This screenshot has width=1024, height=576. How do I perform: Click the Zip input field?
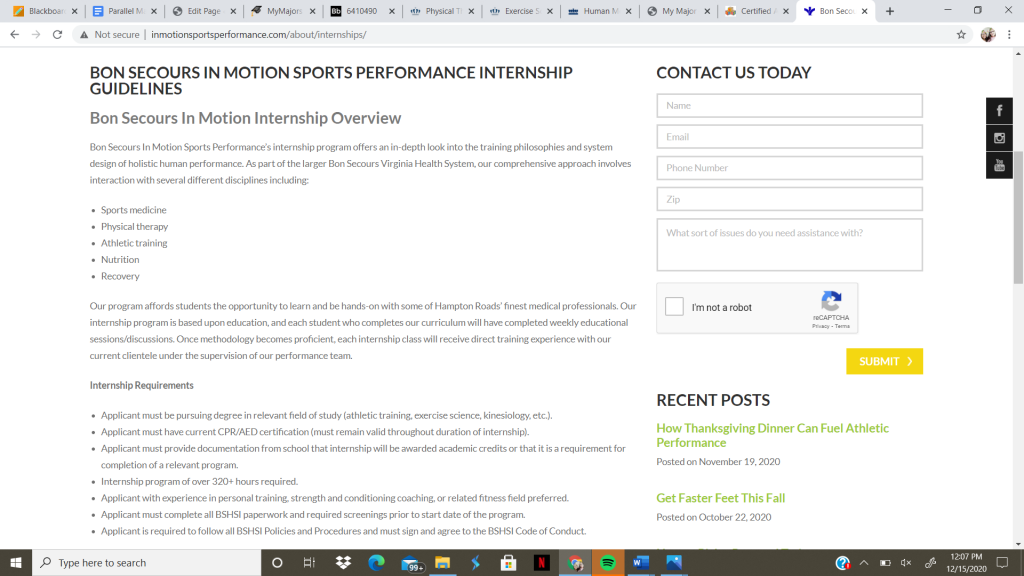point(790,199)
